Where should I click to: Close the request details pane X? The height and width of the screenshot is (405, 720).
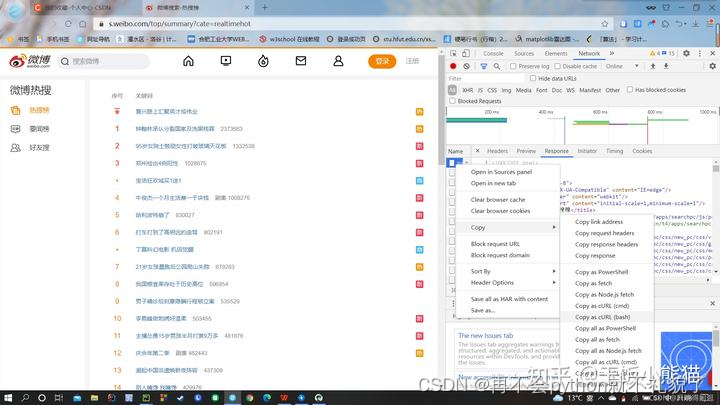[478, 151]
